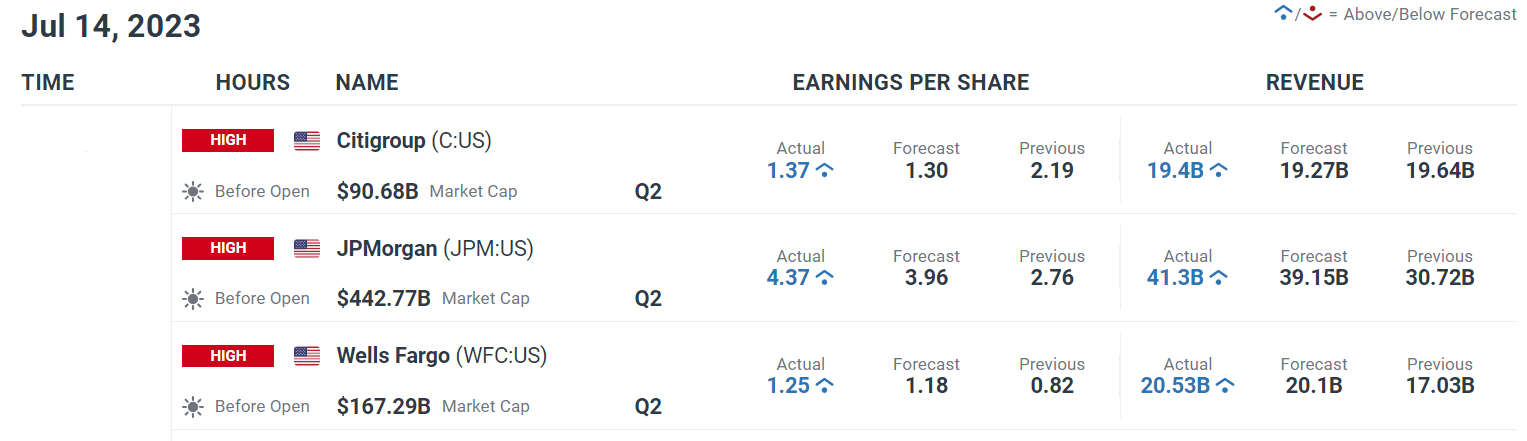1527x441 pixels.
Task: Click the US flag icon beside Citigroup
Action: 307,141
